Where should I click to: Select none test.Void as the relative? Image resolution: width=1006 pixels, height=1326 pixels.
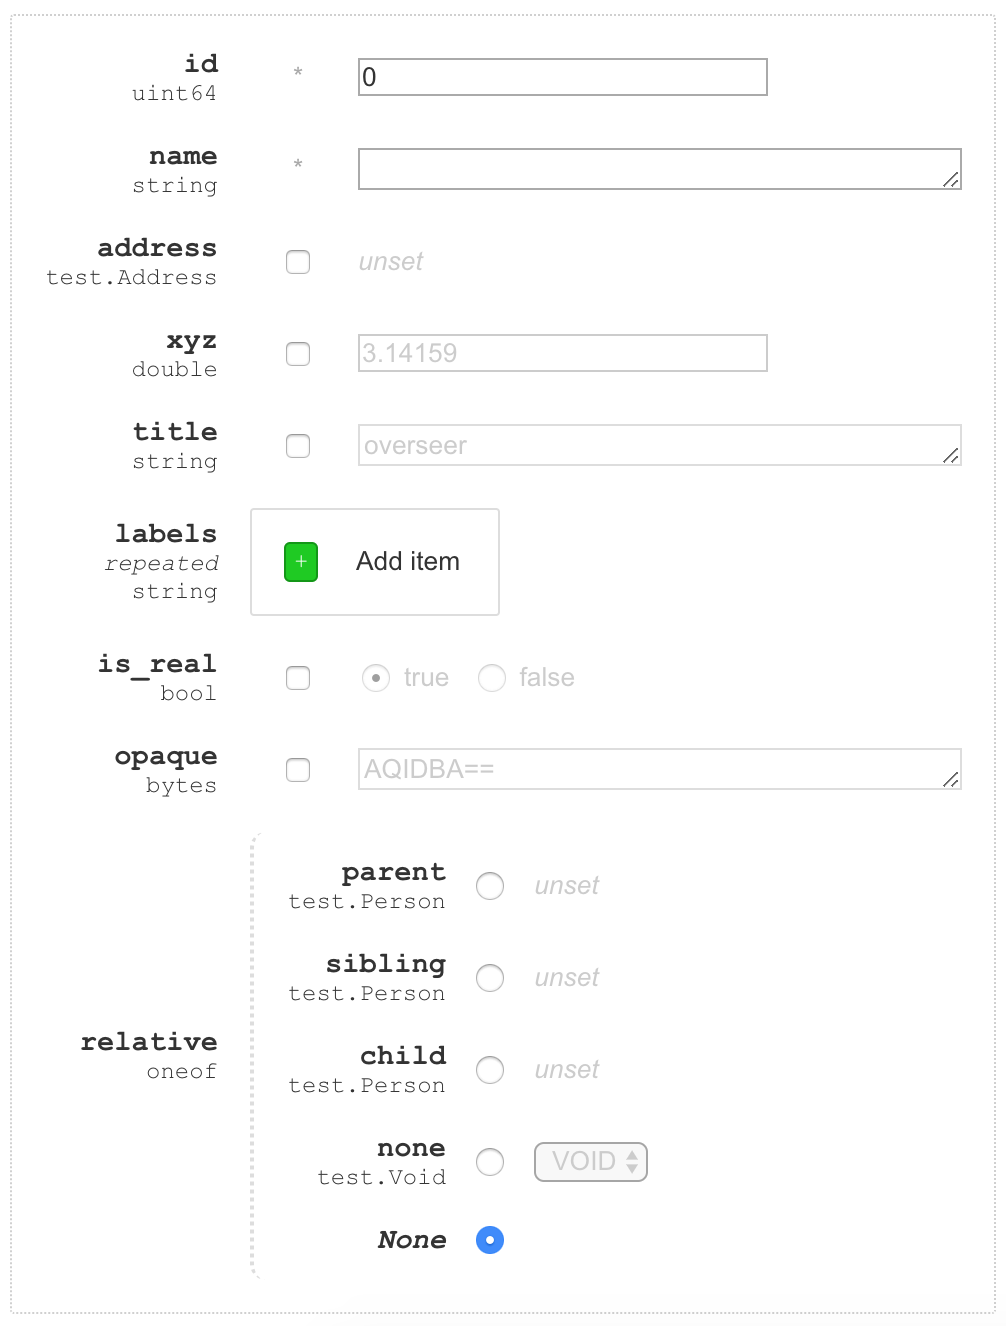pyautogui.click(x=490, y=1162)
